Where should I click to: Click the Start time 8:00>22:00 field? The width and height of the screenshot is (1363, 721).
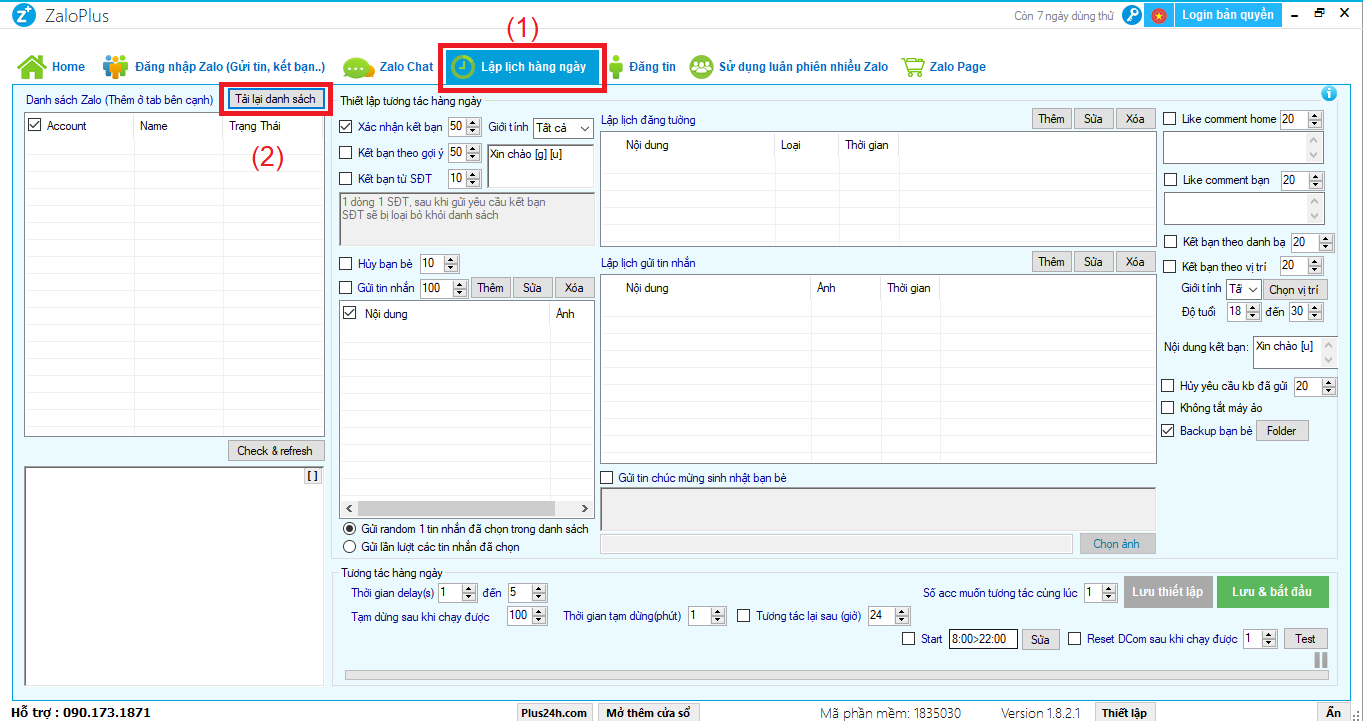982,639
